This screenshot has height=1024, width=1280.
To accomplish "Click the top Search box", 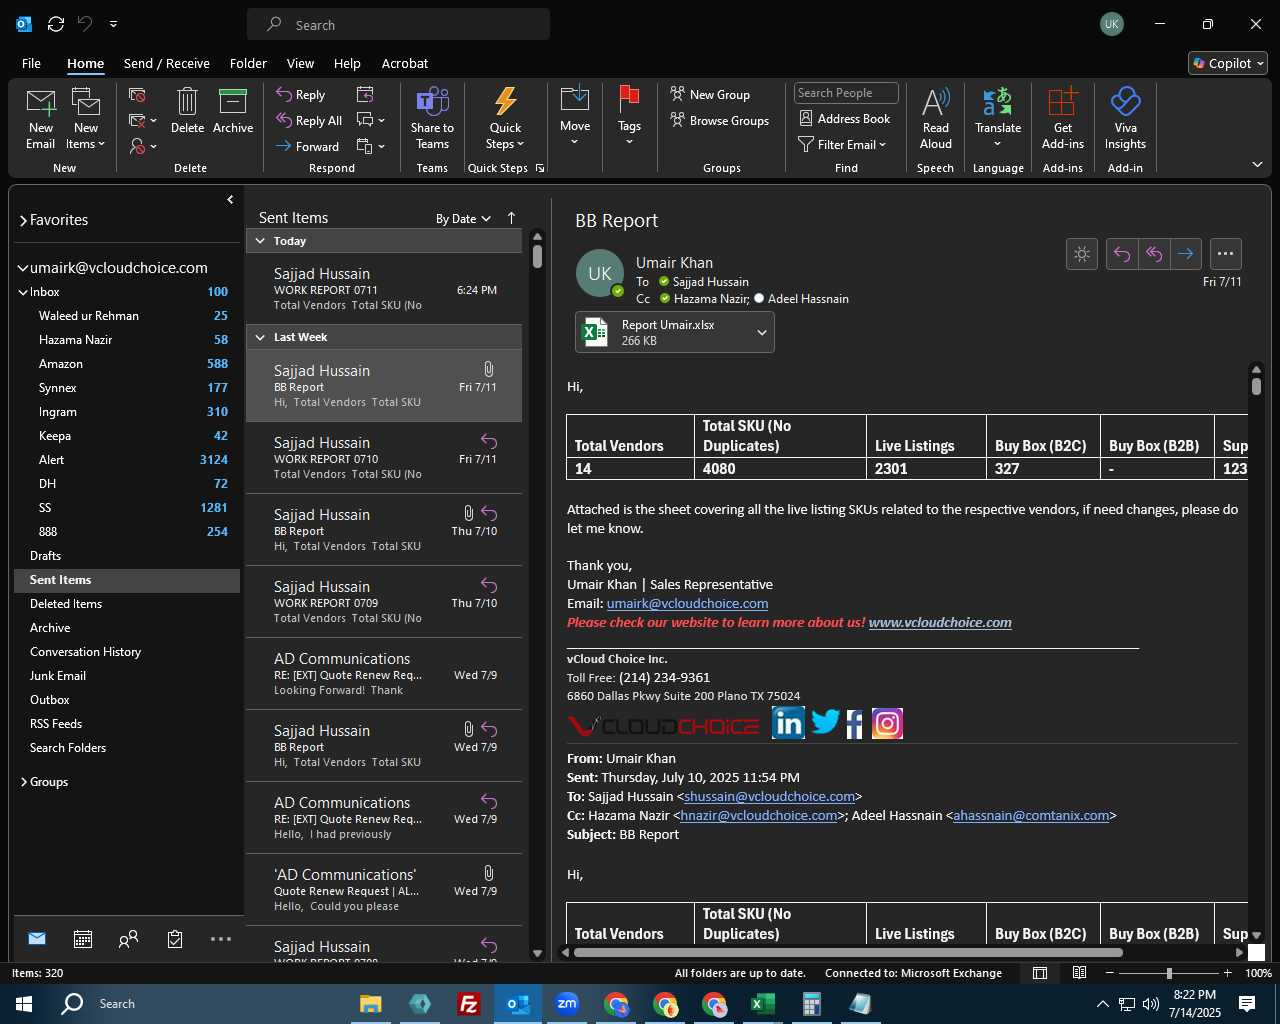I will coord(398,25).
